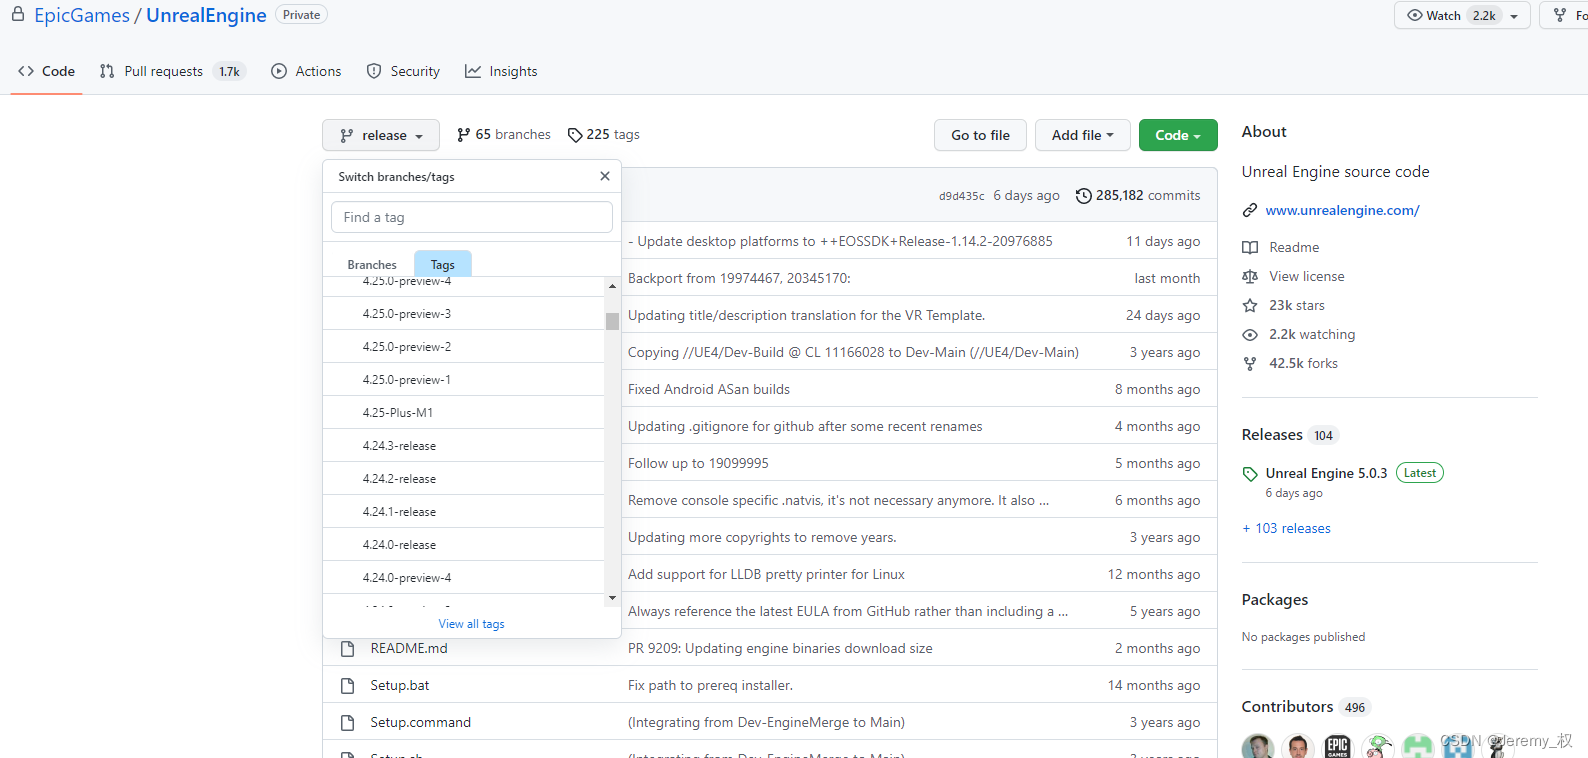Image resolution: width=1588 pixels, height=758 pixels.
Task: Select the Tags tab in popup
Action: point(443,265)
